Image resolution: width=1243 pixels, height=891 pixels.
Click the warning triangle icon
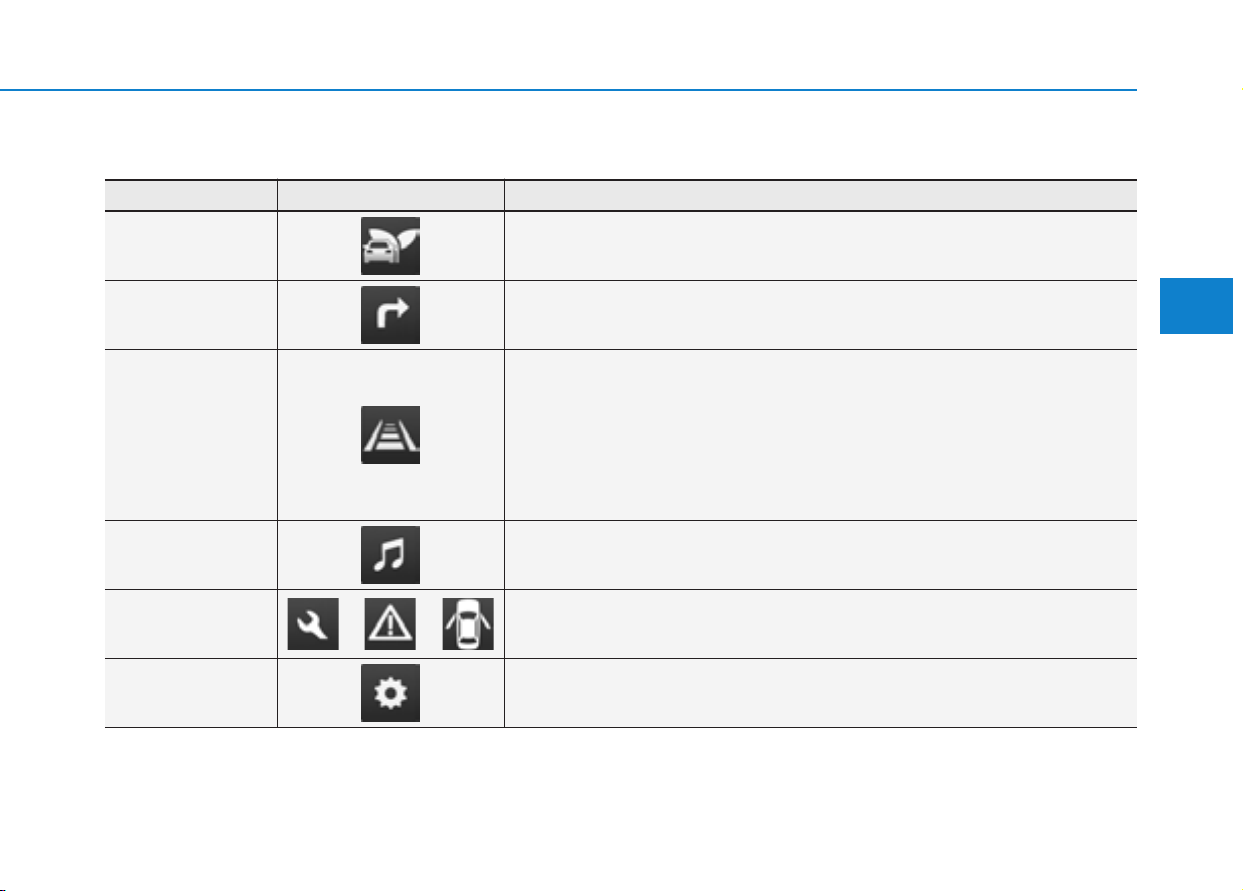[x=390, y=624]
